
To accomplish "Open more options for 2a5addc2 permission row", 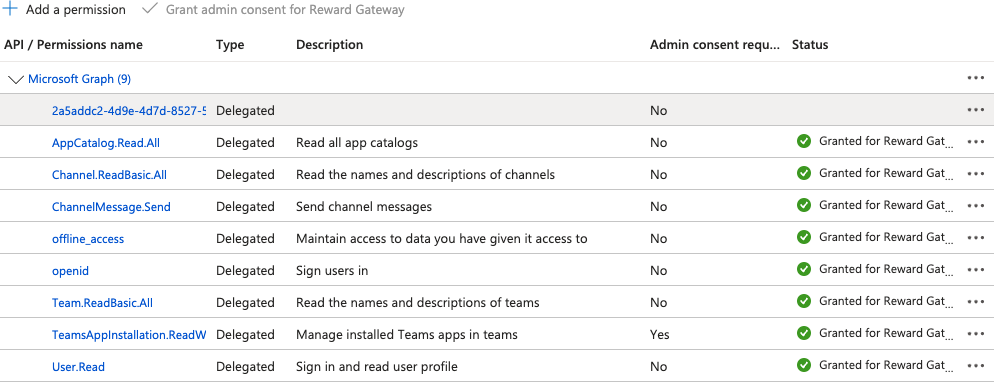I will coord(975,110).
